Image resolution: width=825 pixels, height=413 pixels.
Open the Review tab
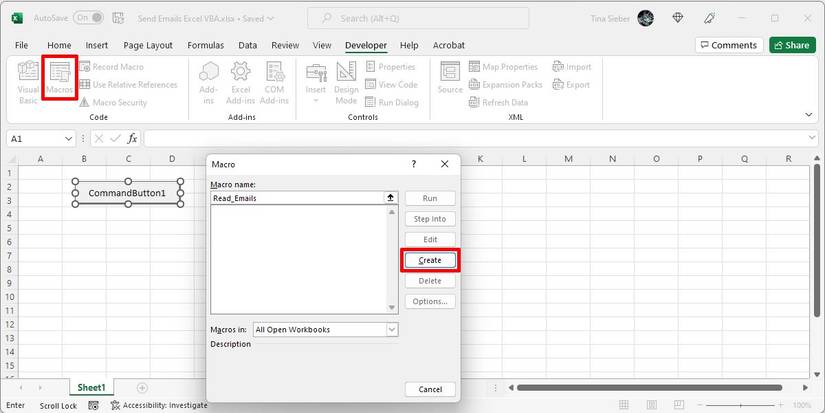coord(285,45)
